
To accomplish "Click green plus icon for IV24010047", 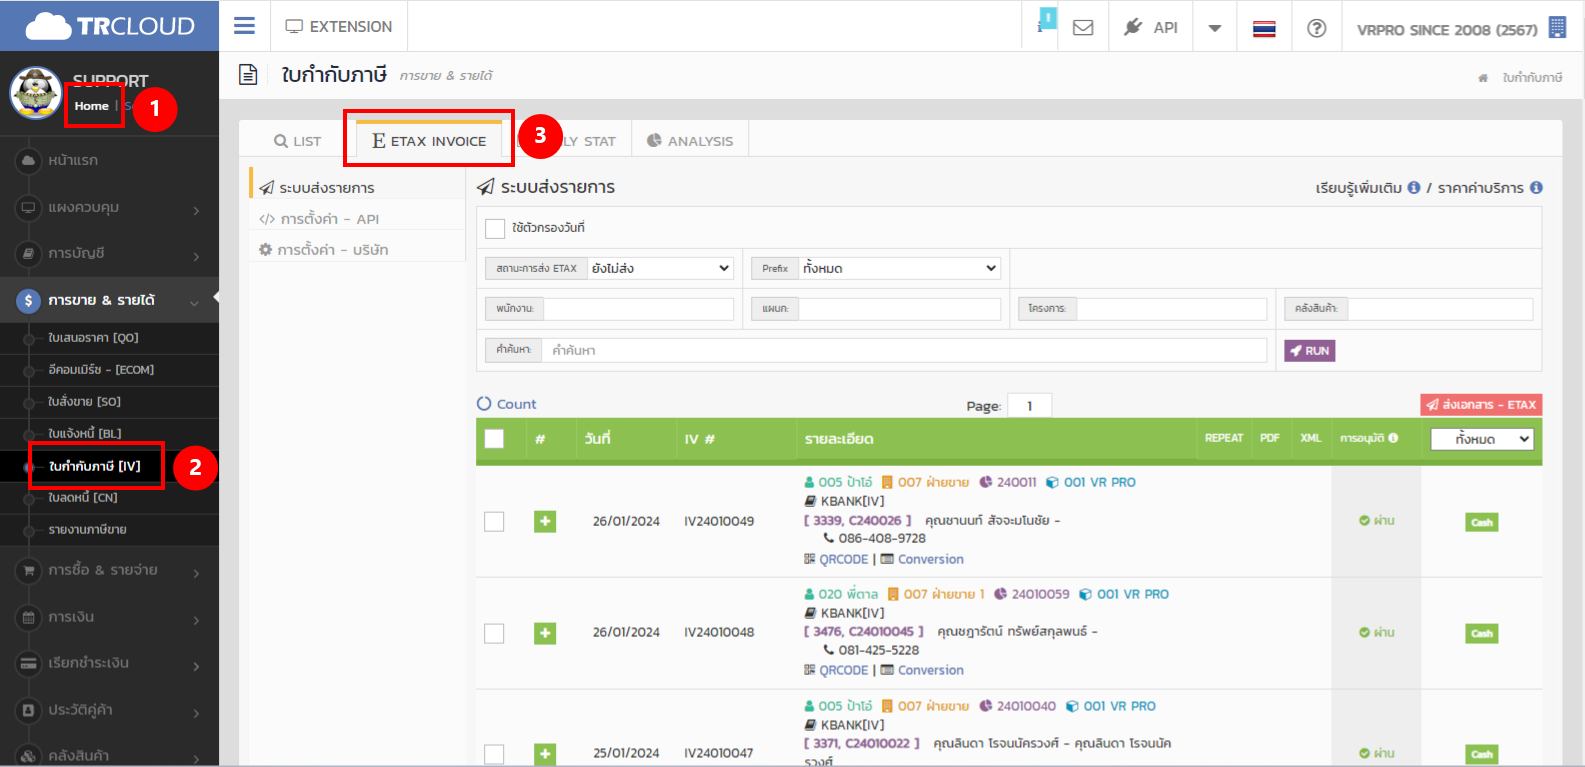I will (x=545, y=754).
